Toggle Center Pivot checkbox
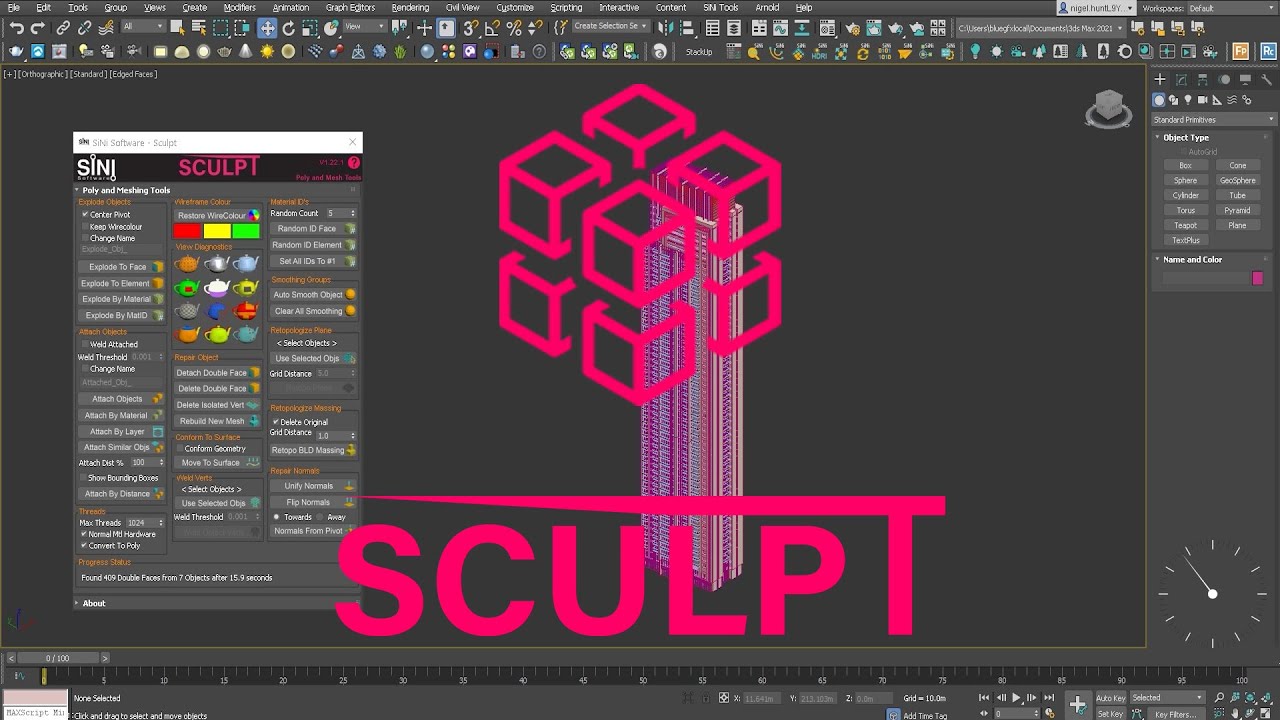Image resolution: width=1280 pixels, height=720 pixels. (x=85, y=215)
